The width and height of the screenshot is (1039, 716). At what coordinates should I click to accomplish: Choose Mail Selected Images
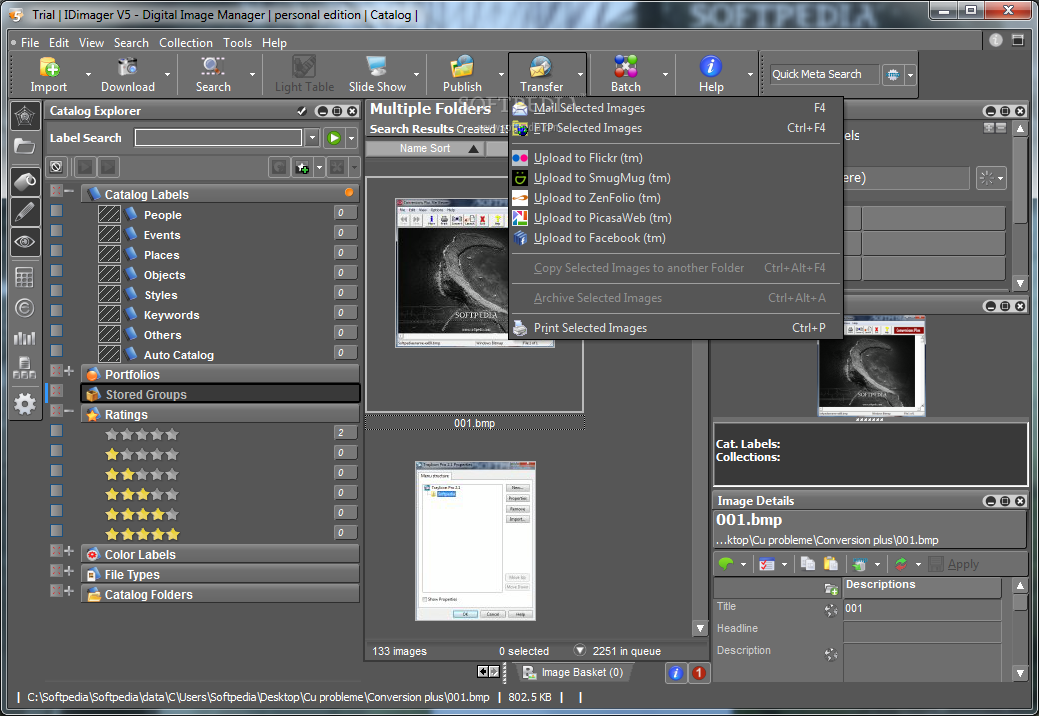click(x=675, y=108)
